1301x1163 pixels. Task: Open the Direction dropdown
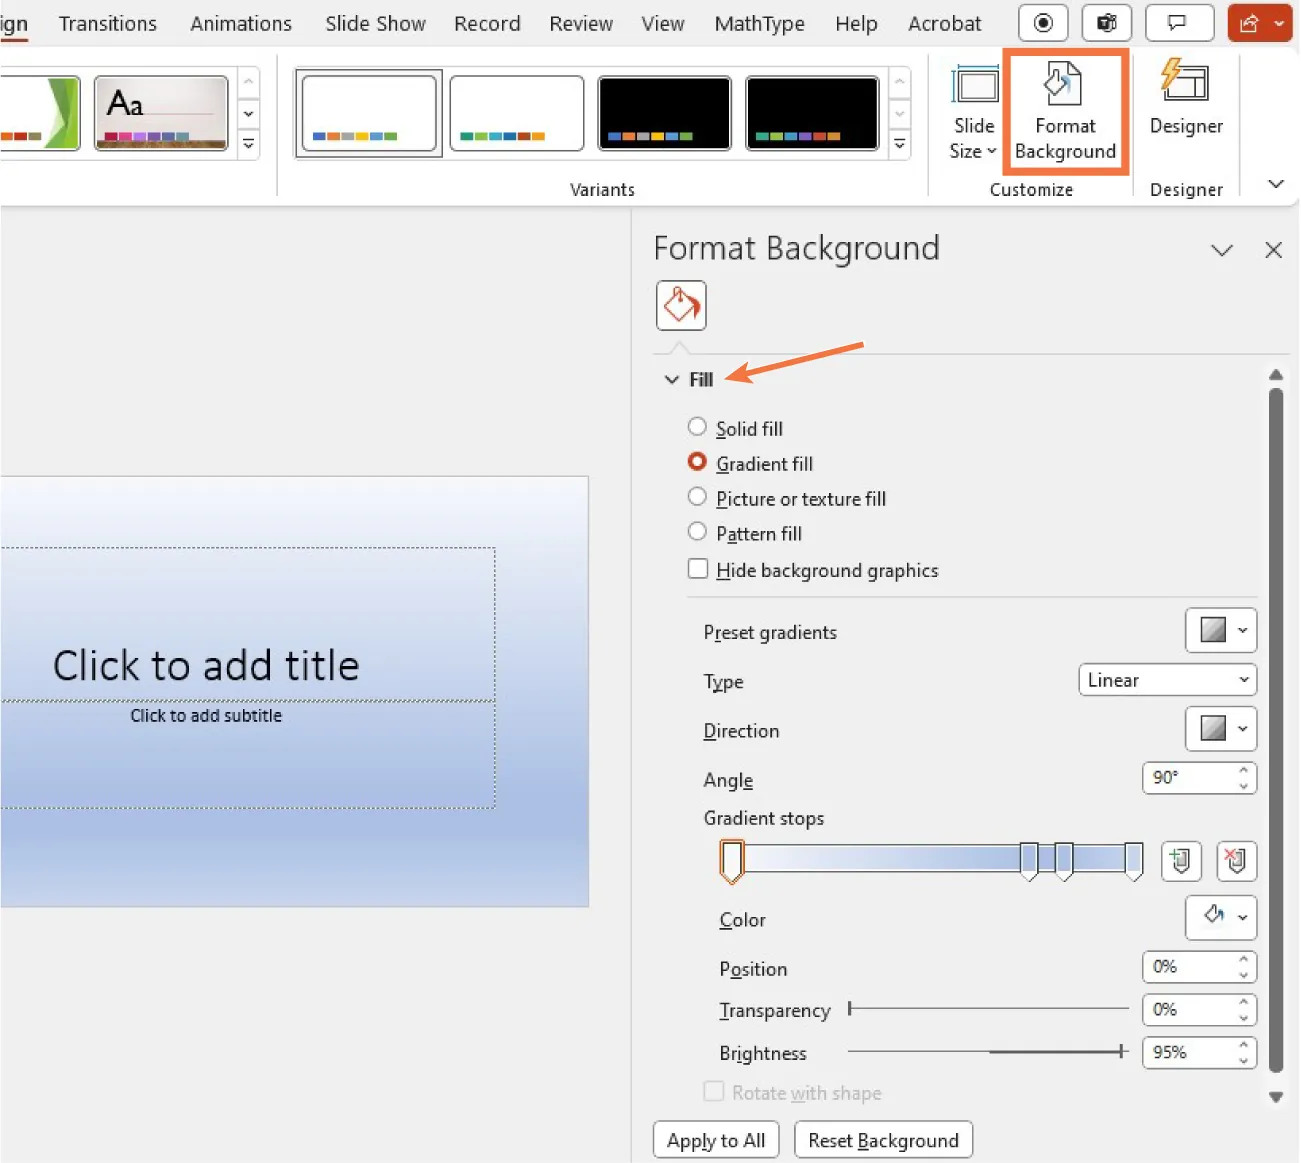[1220, 729]
